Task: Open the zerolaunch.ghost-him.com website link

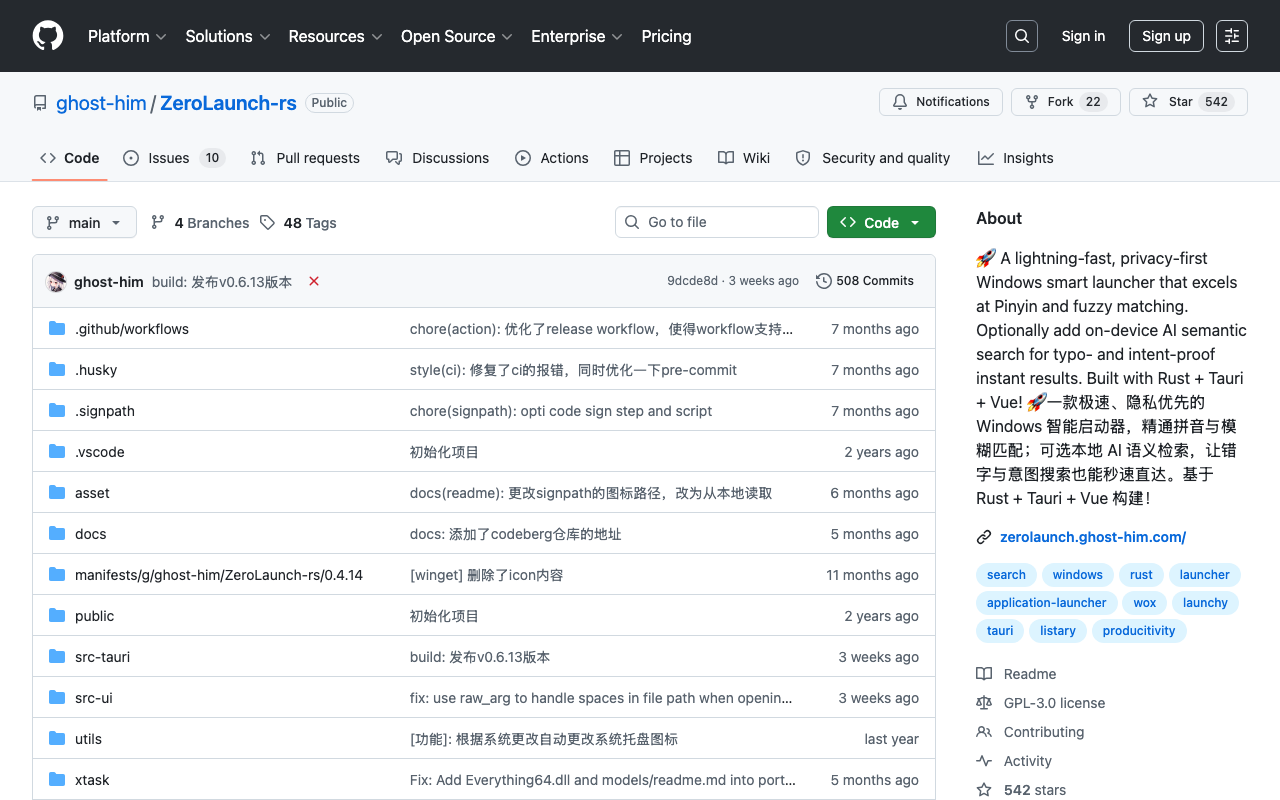Action: 1093,537
